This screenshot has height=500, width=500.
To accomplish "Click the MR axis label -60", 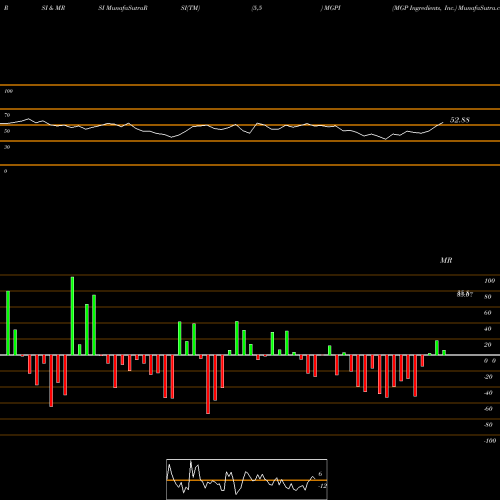I will tap(488, 409).
